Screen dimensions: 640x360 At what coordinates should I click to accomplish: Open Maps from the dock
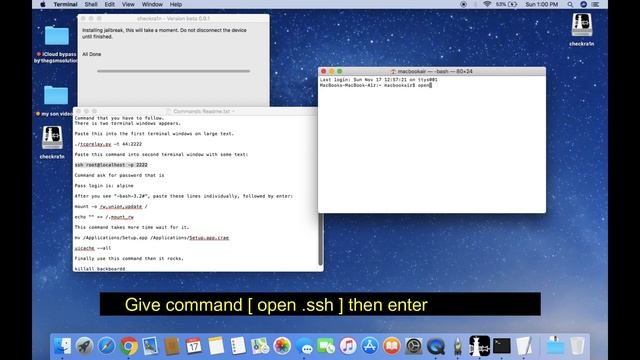[260, 346]
